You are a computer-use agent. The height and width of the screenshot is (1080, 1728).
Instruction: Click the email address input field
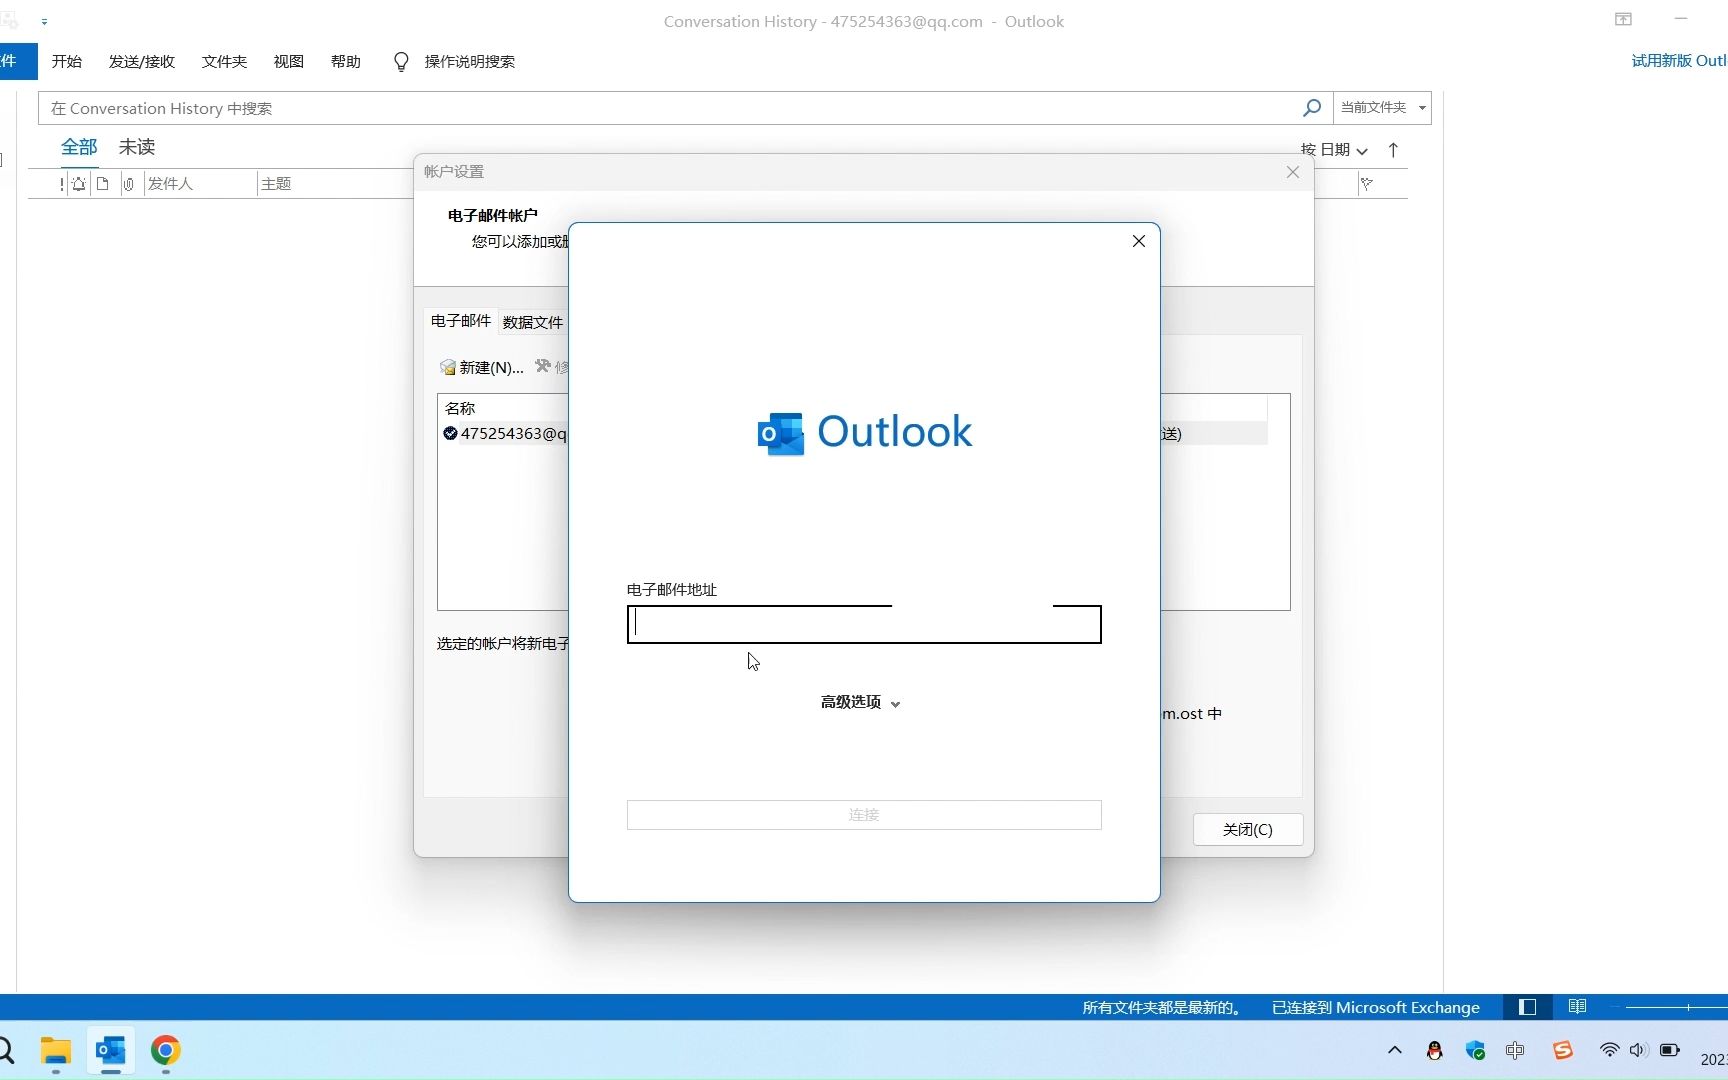coord(864,624)
